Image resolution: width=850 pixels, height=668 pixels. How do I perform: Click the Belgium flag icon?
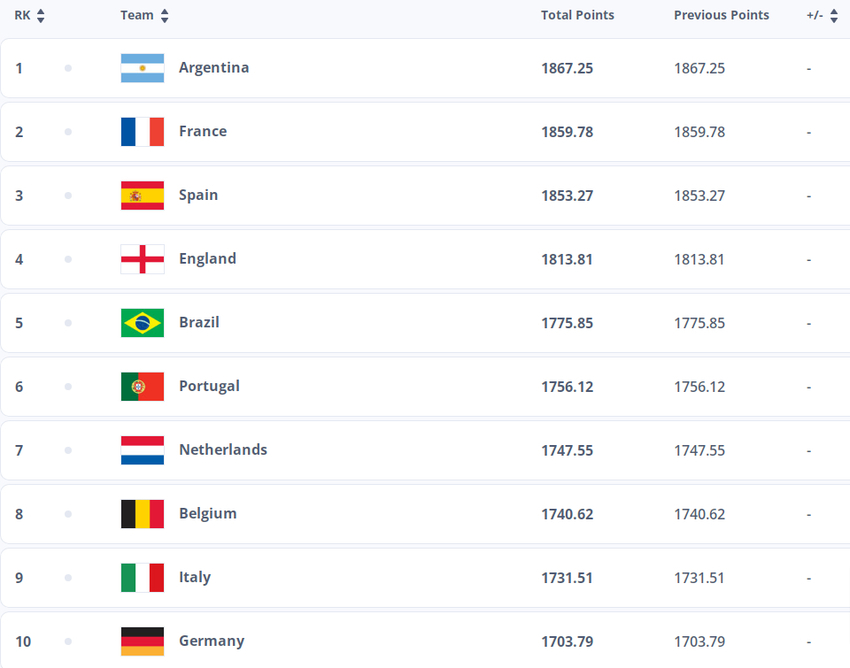tap(142, 514)
